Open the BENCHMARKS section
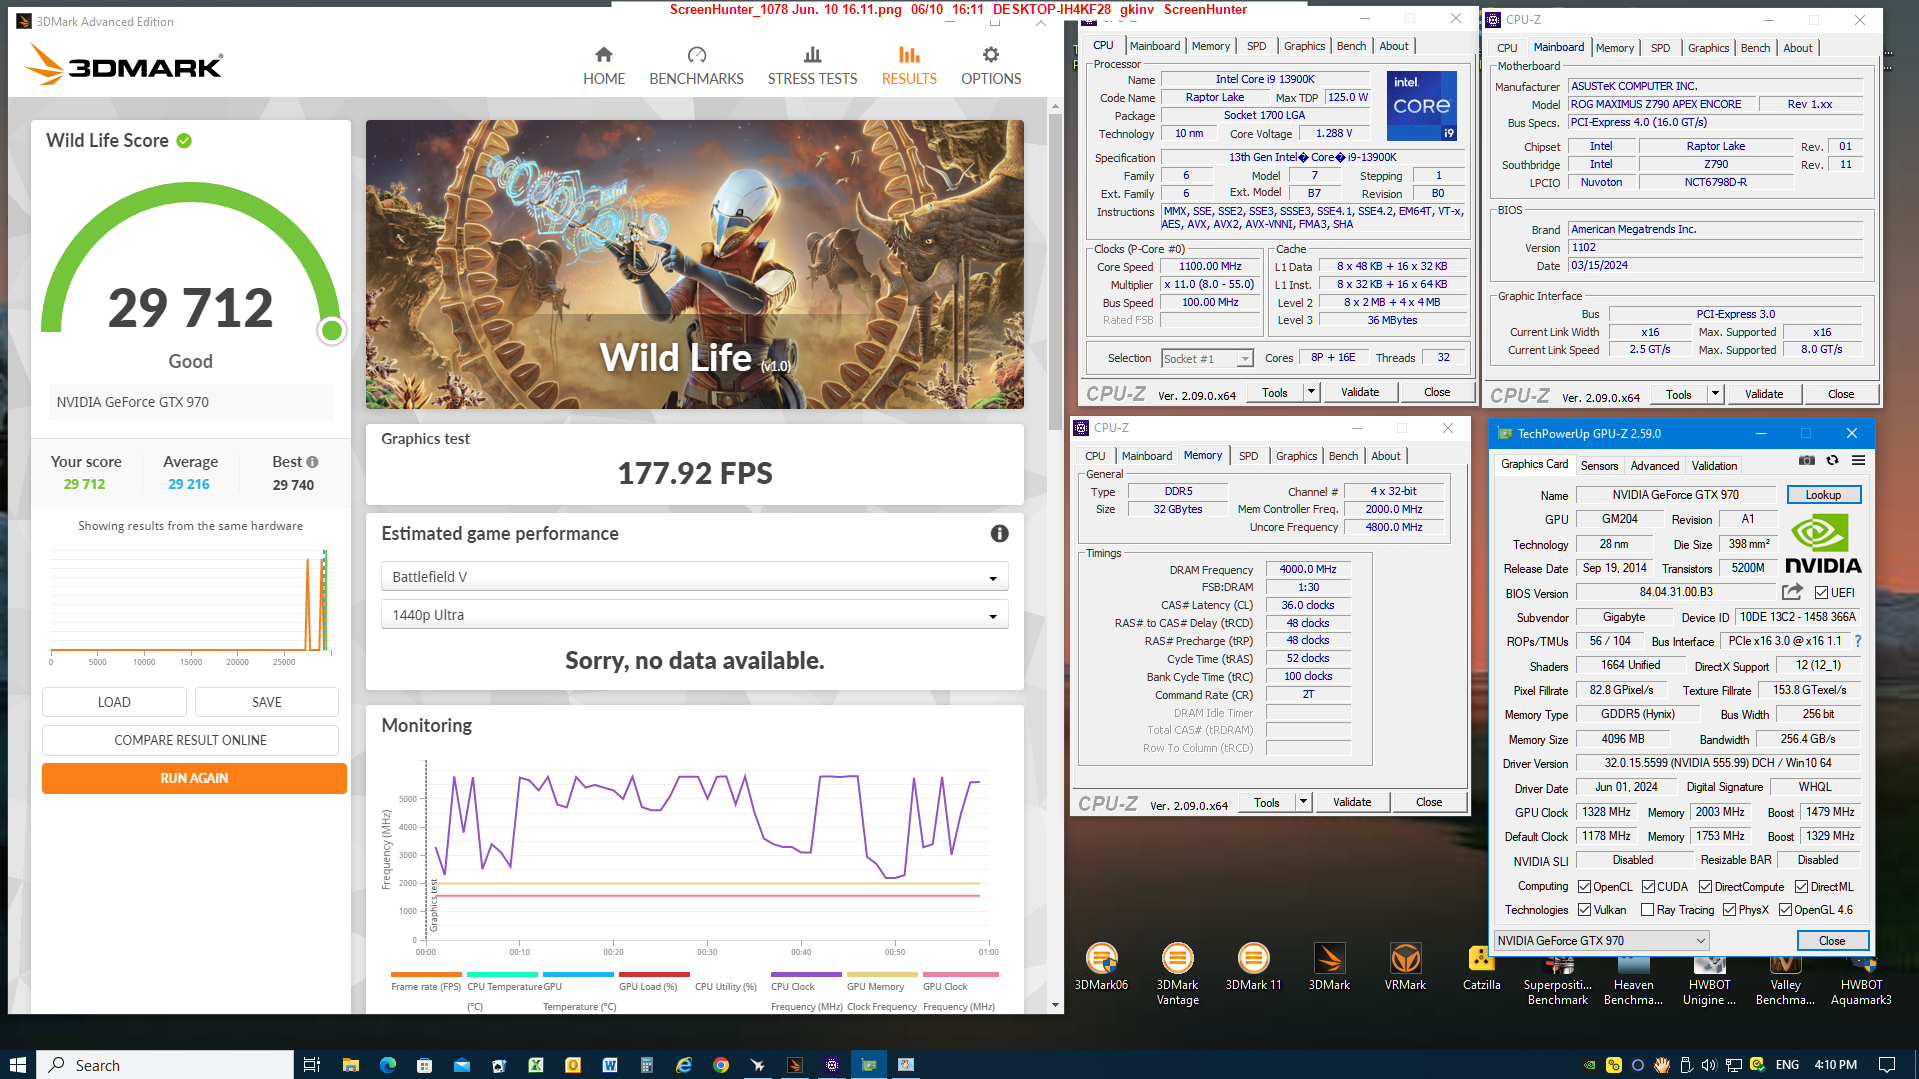Viewport: 1919px width, 1079px height. coord(696,66)
